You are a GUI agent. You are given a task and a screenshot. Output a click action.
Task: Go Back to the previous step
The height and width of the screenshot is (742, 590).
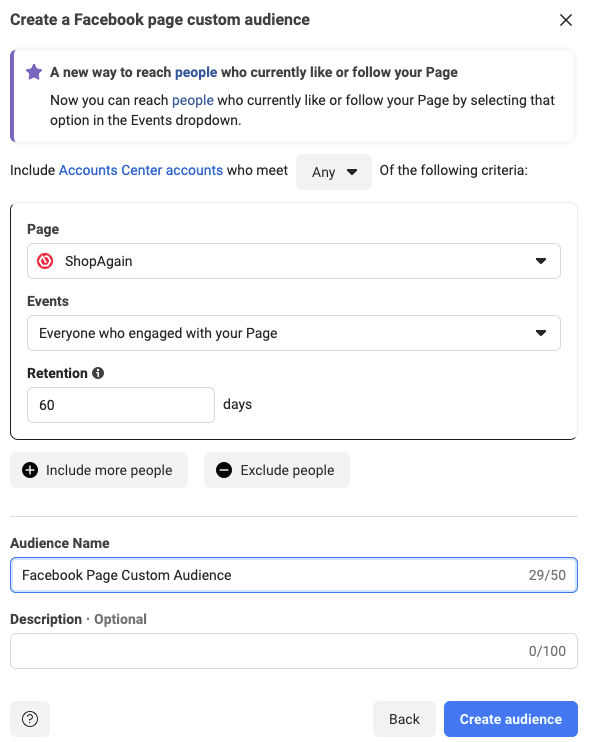[404, 719]
